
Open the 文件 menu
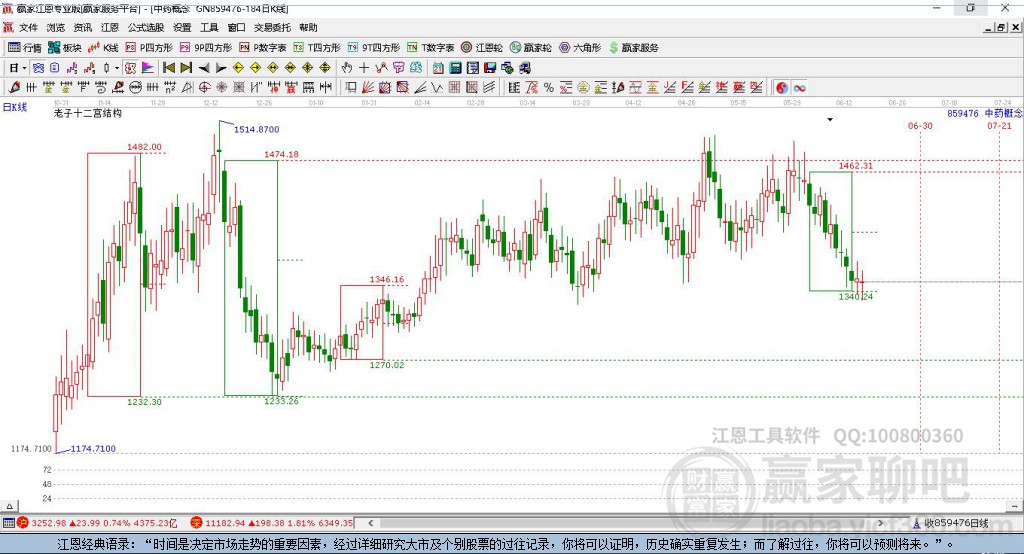click(29, 27)
